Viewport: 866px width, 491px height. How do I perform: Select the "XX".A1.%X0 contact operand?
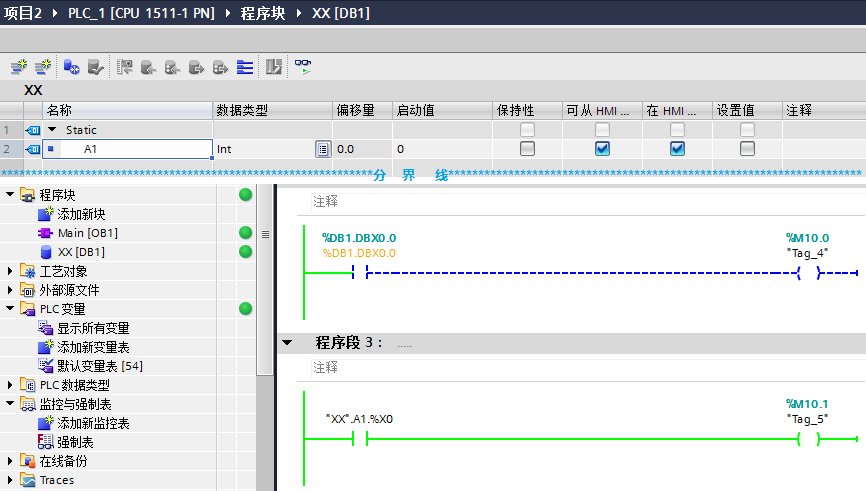tap(359, 419)
